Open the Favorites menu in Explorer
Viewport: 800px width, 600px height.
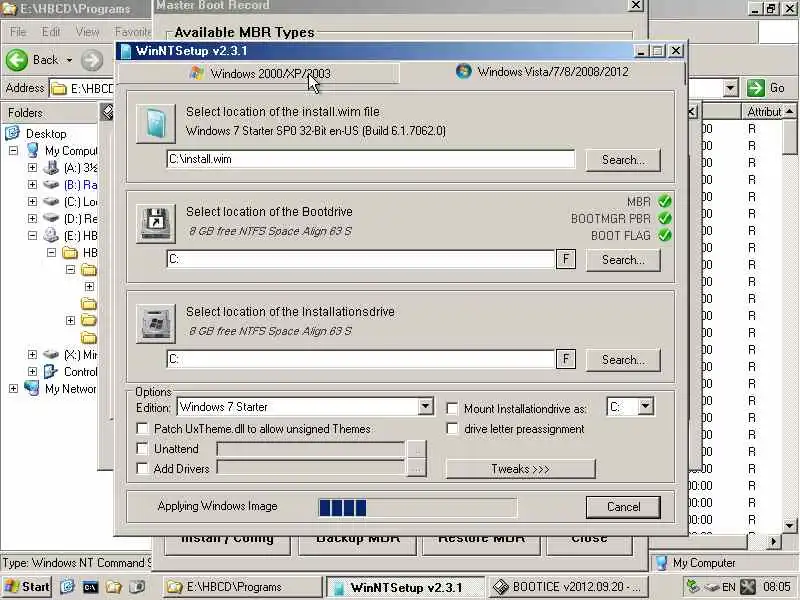pos(133,32)
